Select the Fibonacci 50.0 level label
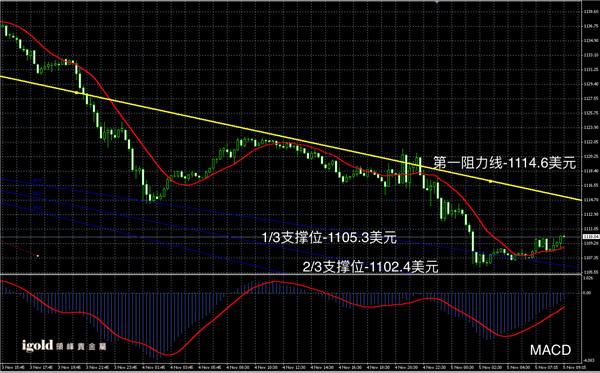The height and width of the screenshot is (373, 600). click(37, 194)
